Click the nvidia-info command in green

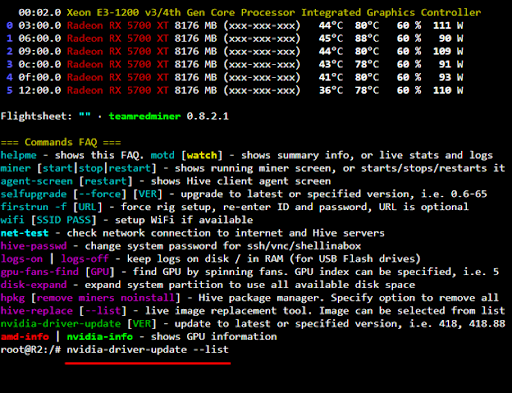pos(100,337)
